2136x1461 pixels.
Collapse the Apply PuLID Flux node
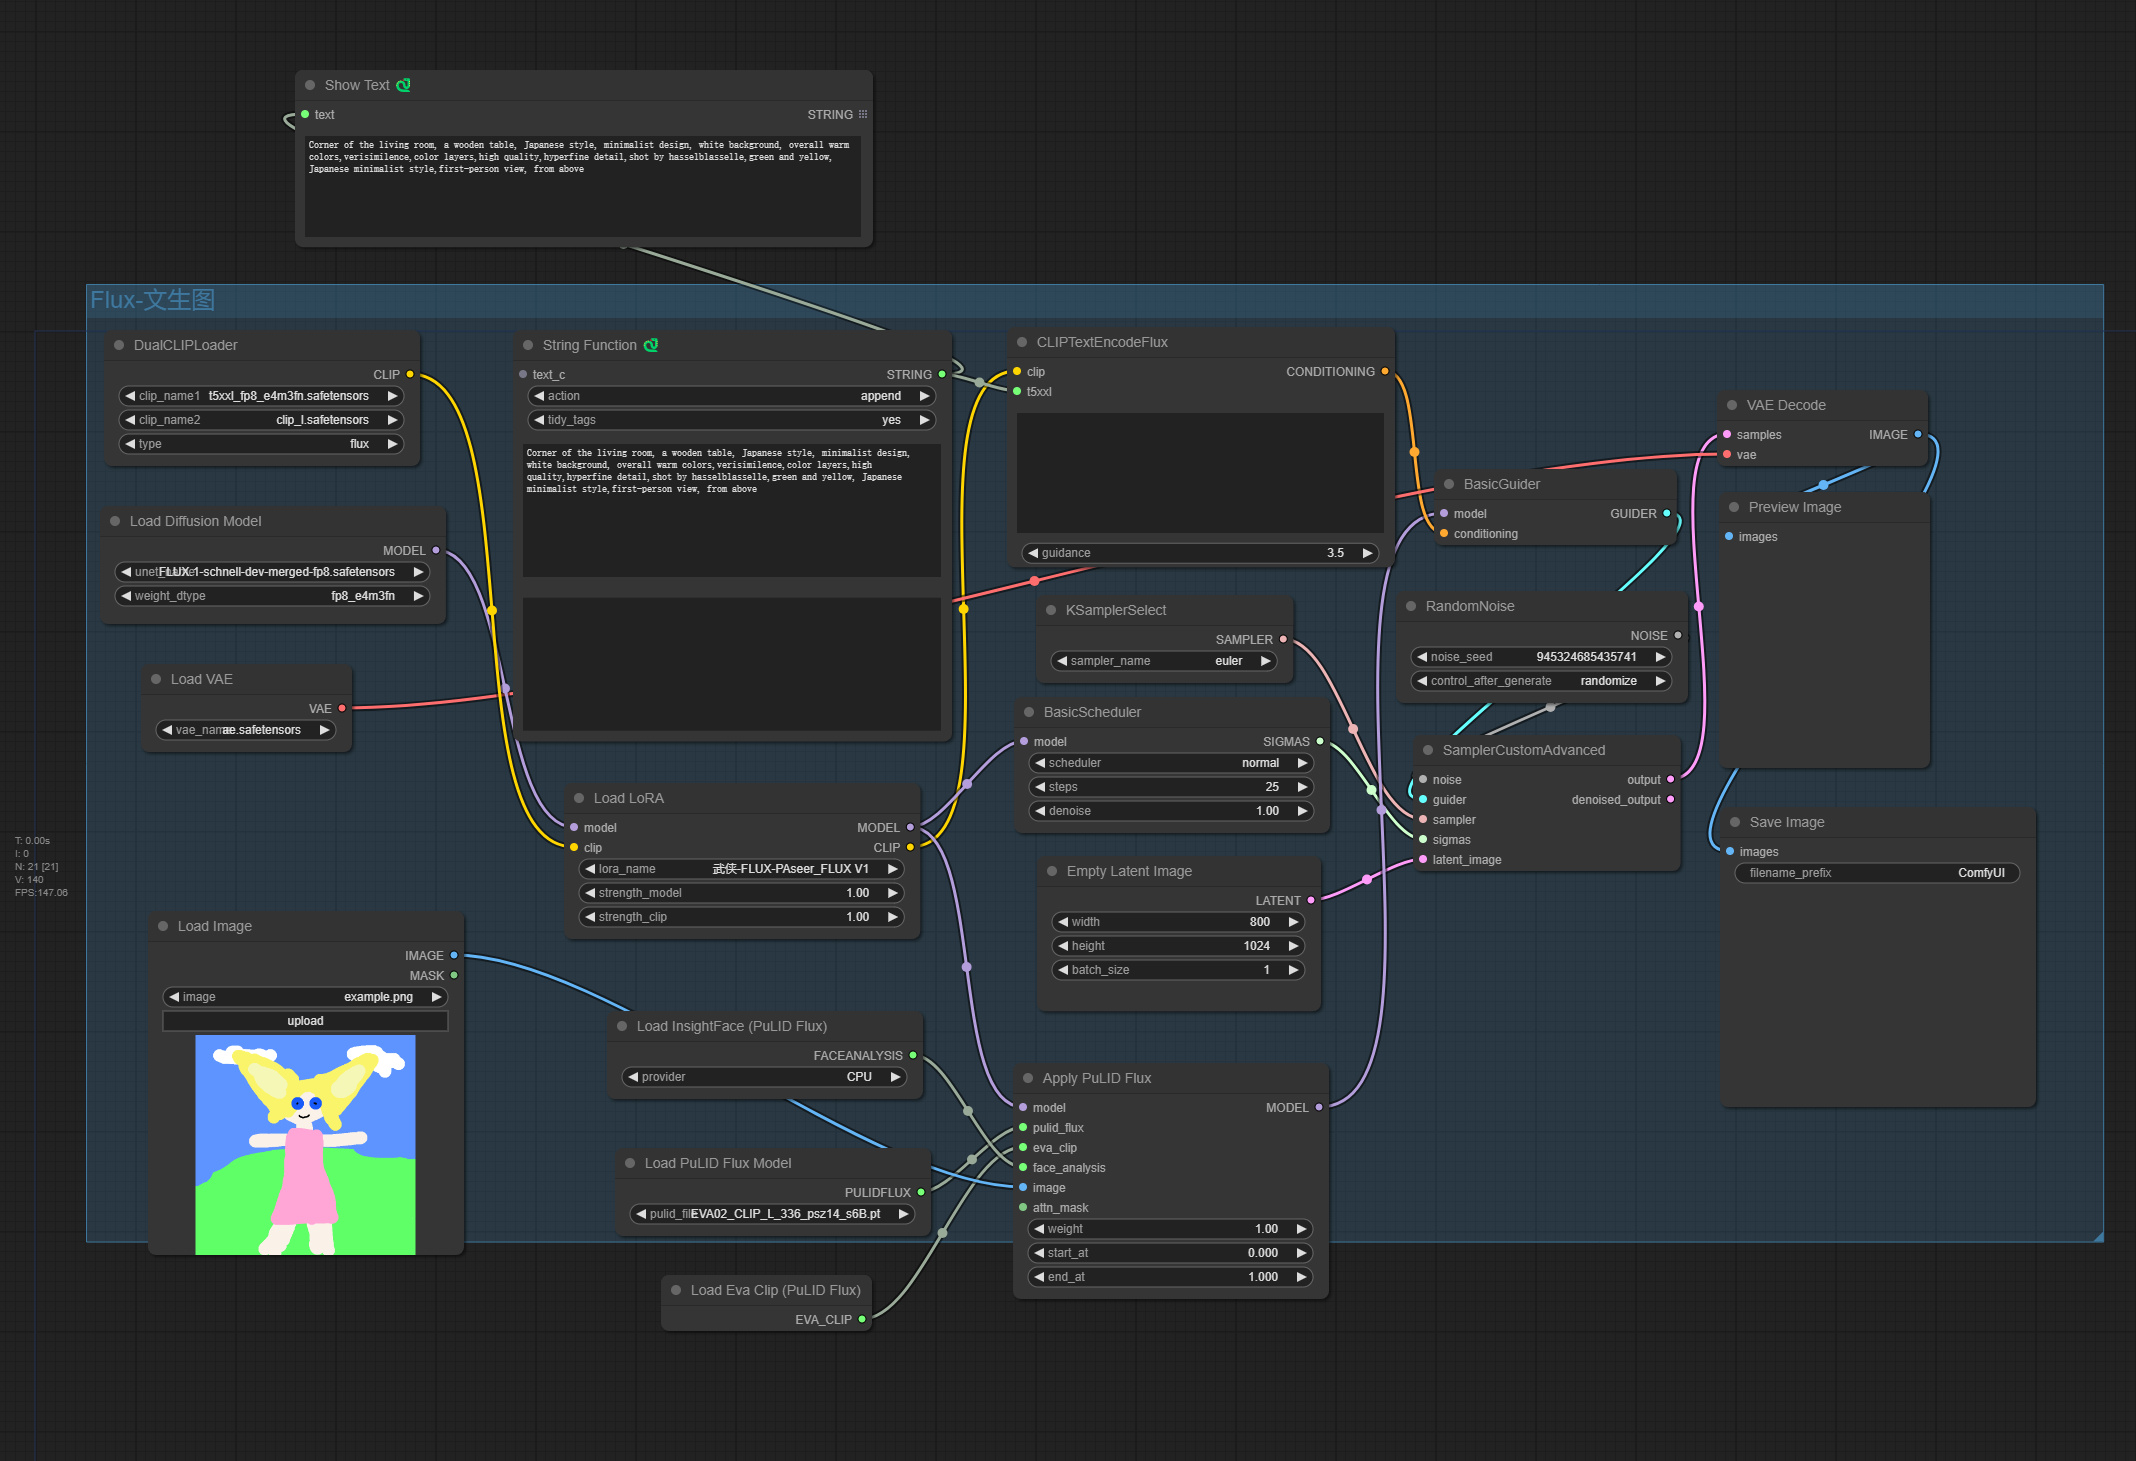pos(1028,1077)
